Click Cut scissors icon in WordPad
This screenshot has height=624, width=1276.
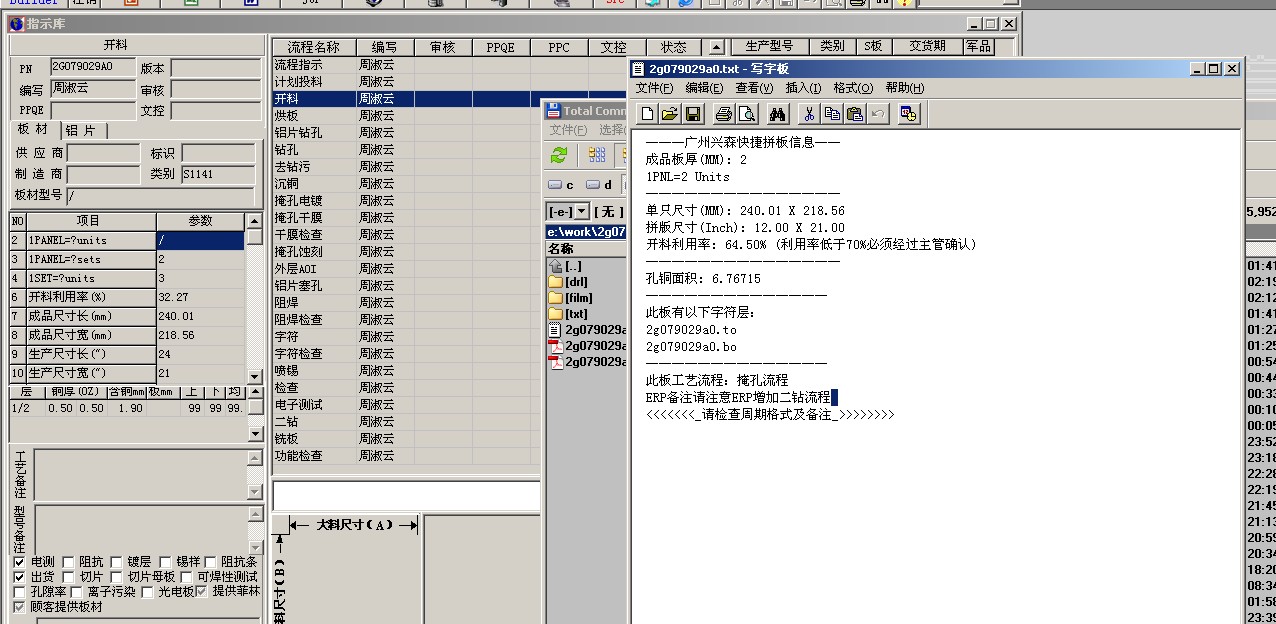[809, 114]
